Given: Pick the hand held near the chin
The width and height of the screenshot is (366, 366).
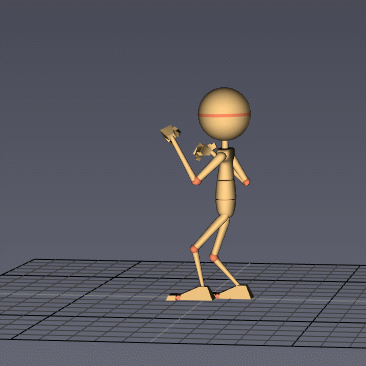Looking at the screenshot, I should click(204, 151).
